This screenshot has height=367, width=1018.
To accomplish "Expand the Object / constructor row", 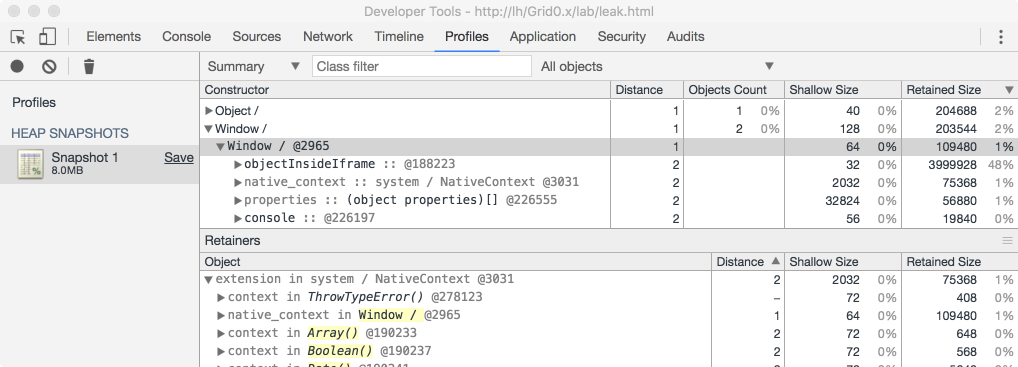I will pos(208,111).
